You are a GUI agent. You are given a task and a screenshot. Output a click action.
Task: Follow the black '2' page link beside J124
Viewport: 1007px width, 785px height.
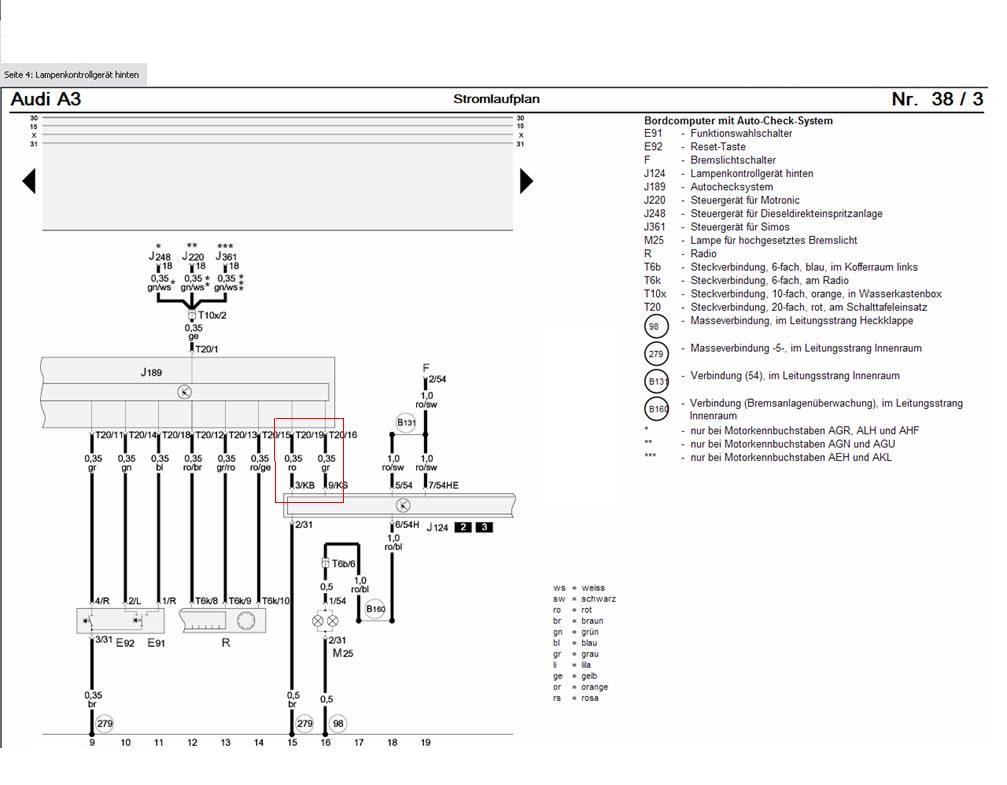coord(463,527)
